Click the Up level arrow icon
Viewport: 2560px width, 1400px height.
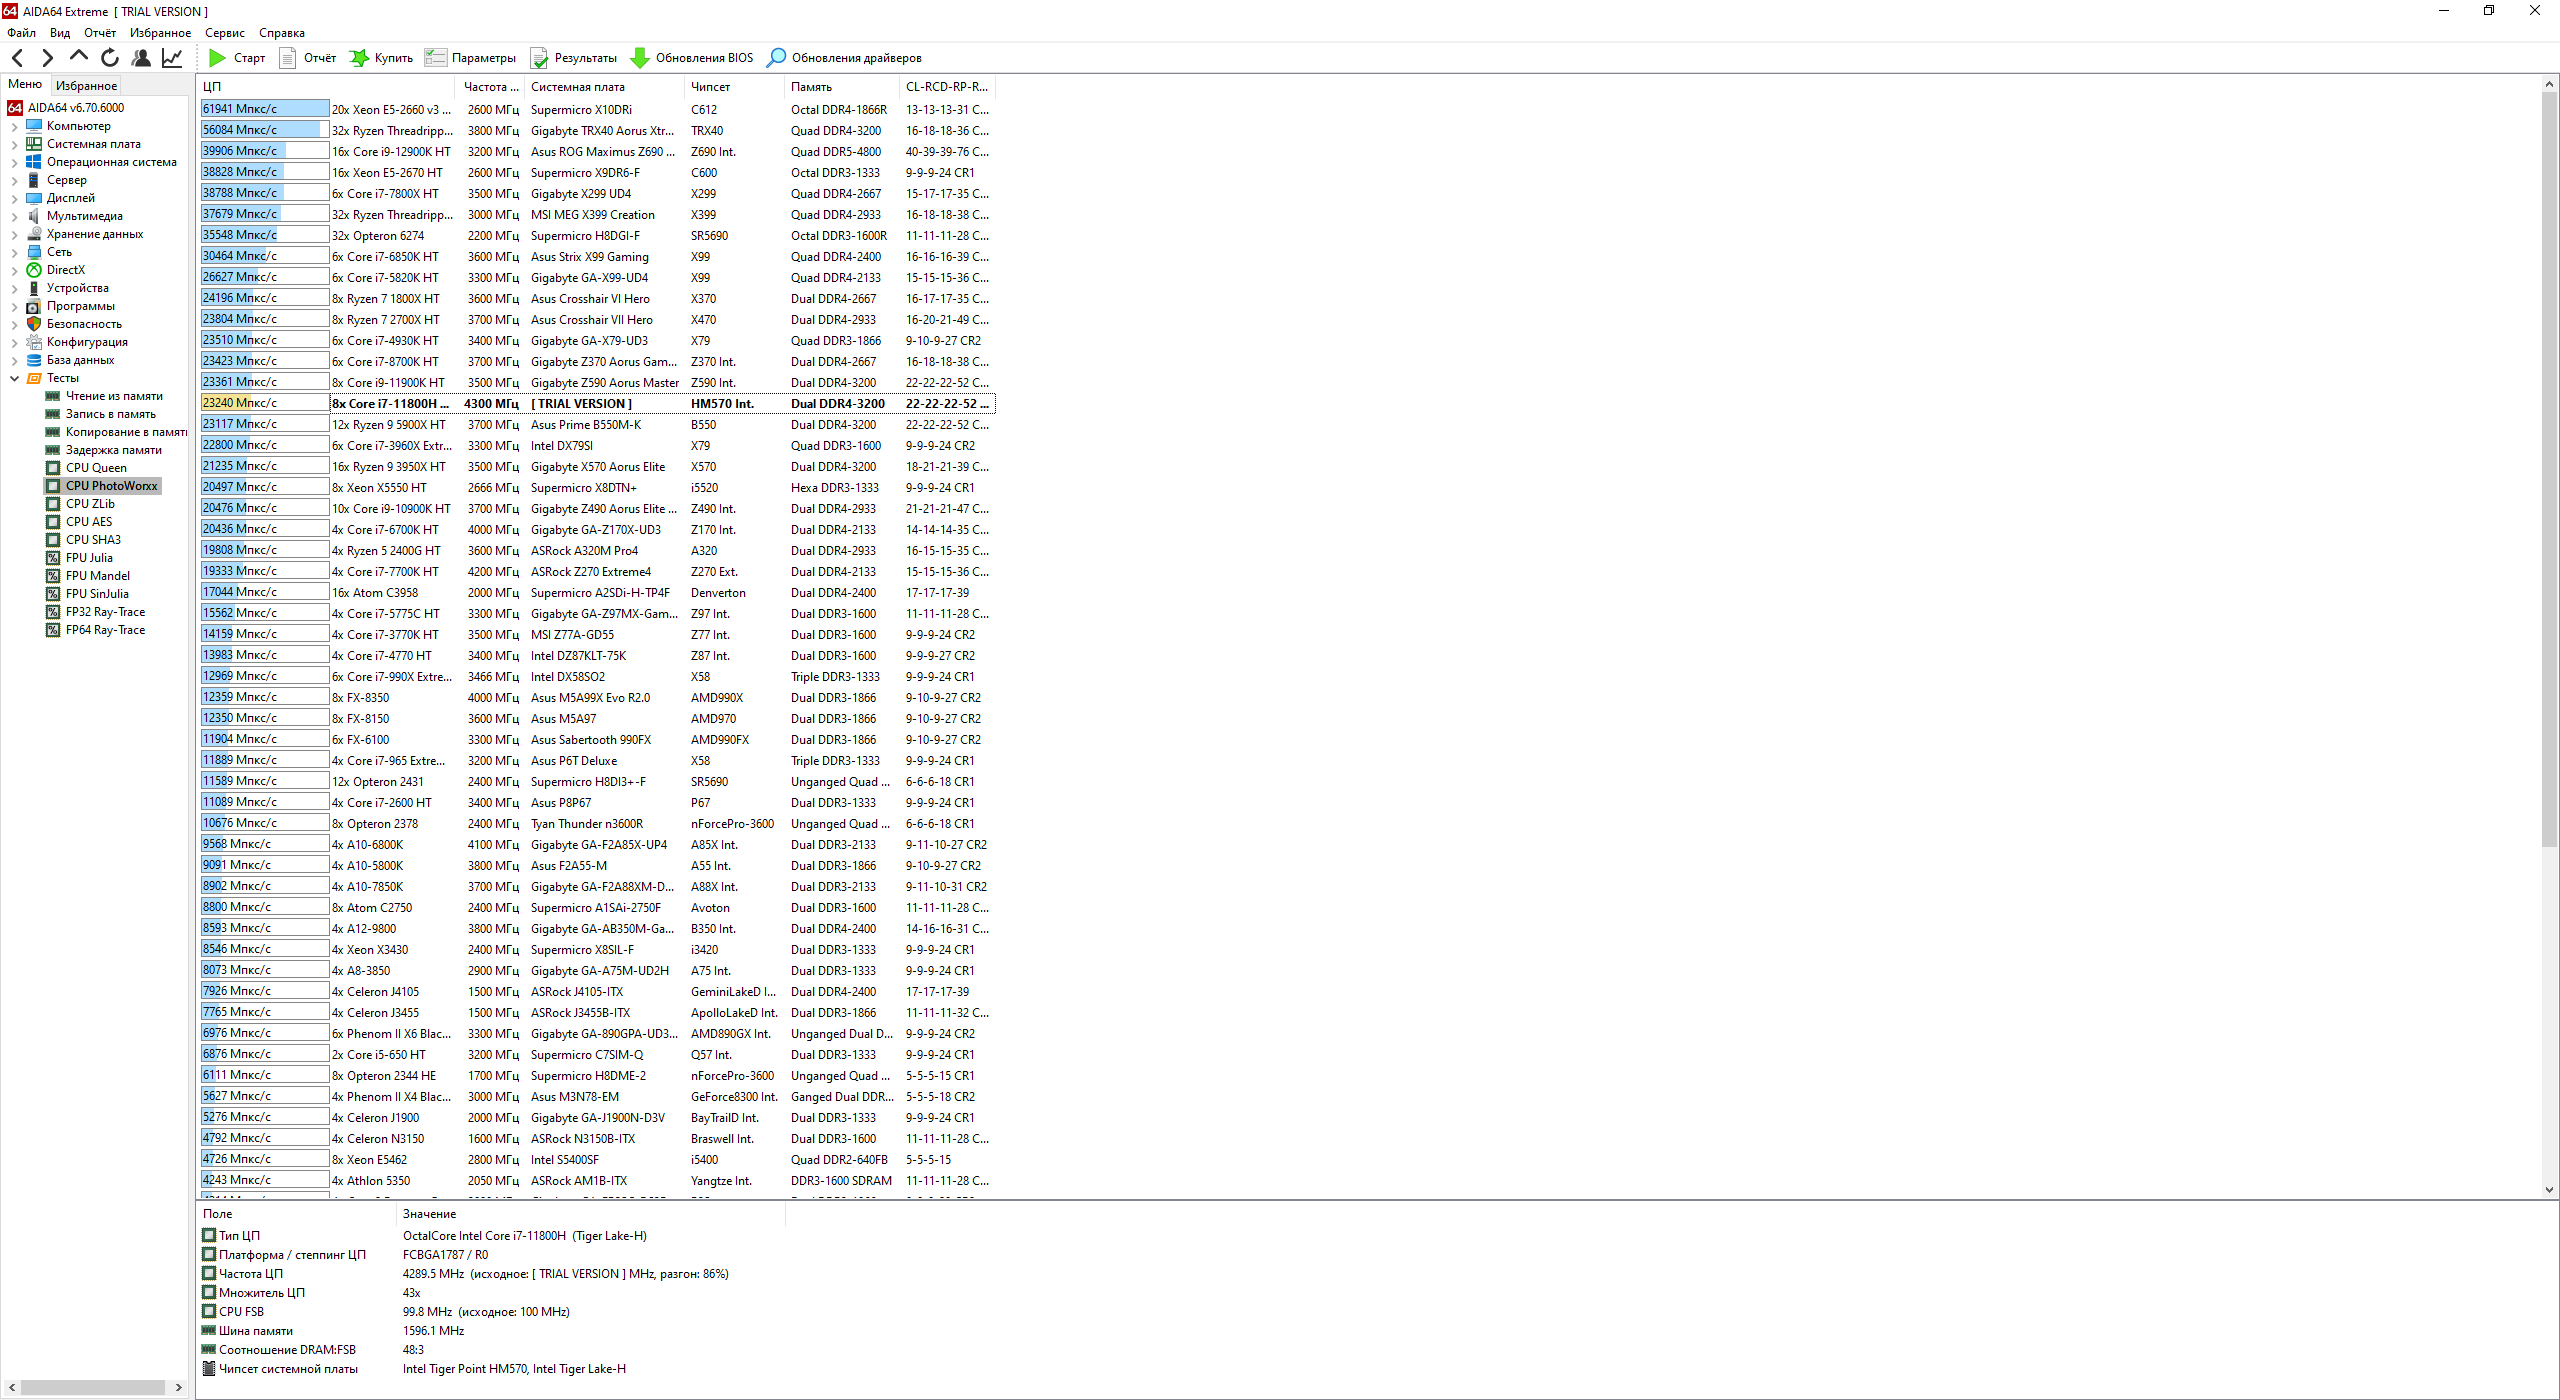79,57
